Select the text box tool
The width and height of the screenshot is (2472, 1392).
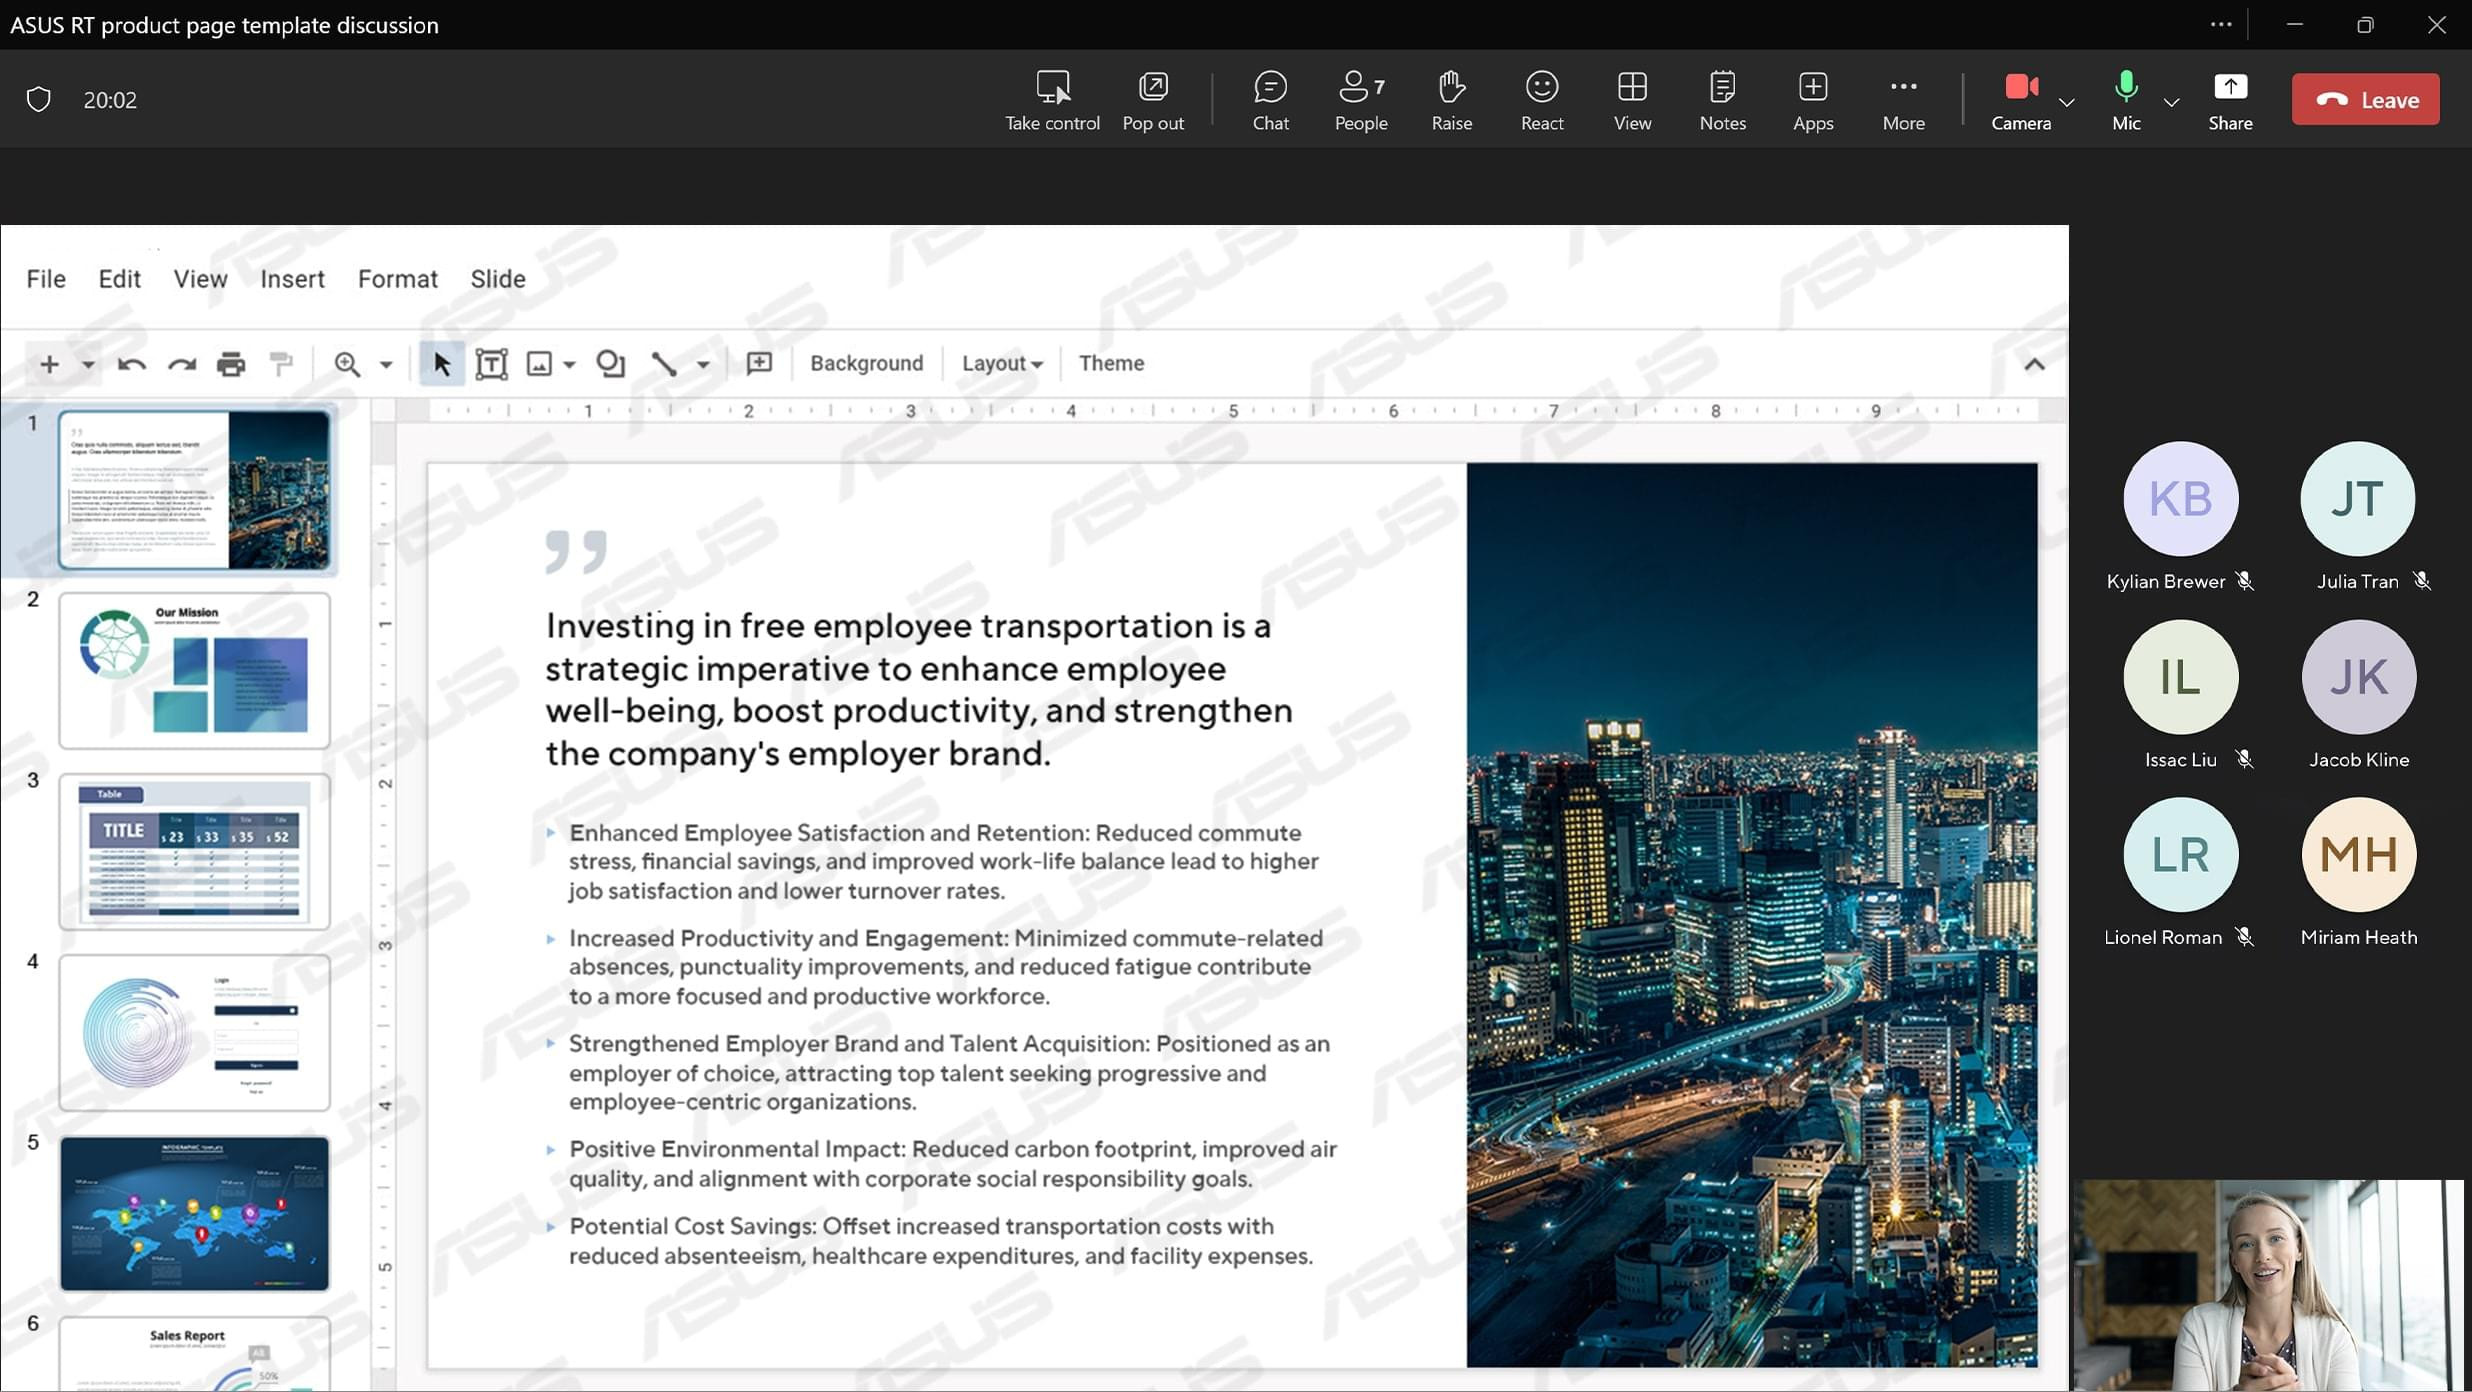tap(491, 364)
